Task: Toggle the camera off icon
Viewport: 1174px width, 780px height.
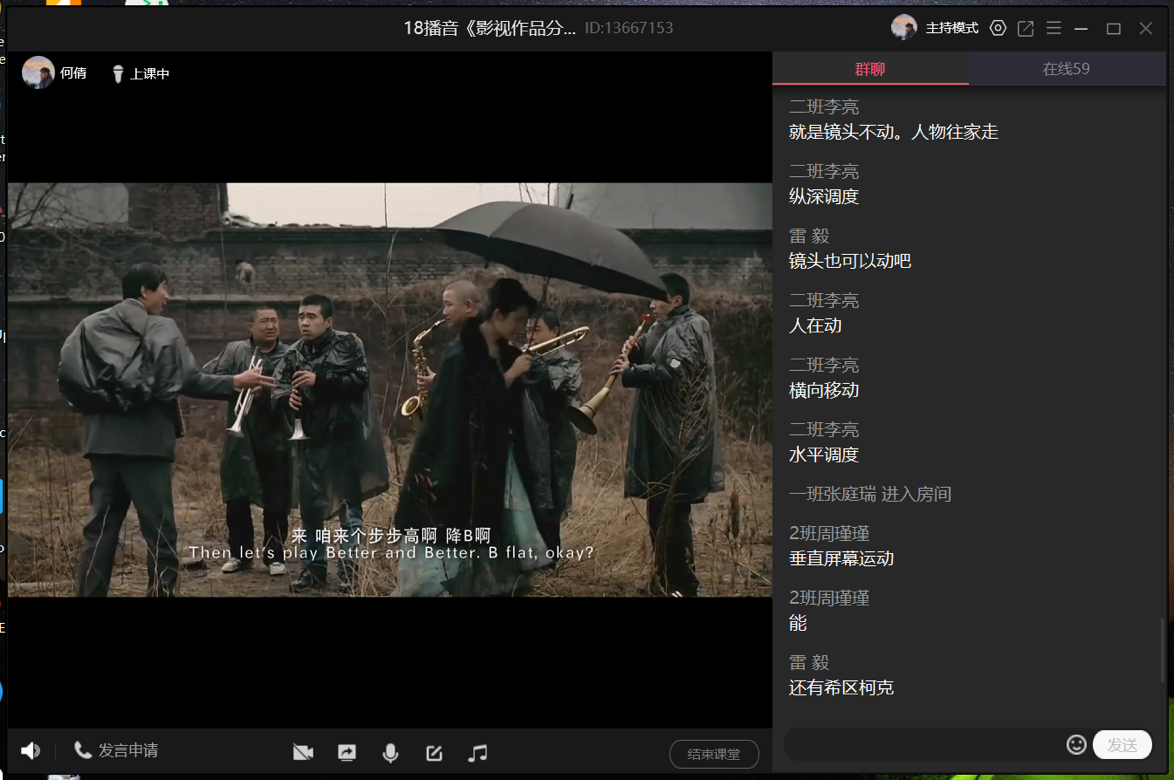Action: [x=303, y=752]
